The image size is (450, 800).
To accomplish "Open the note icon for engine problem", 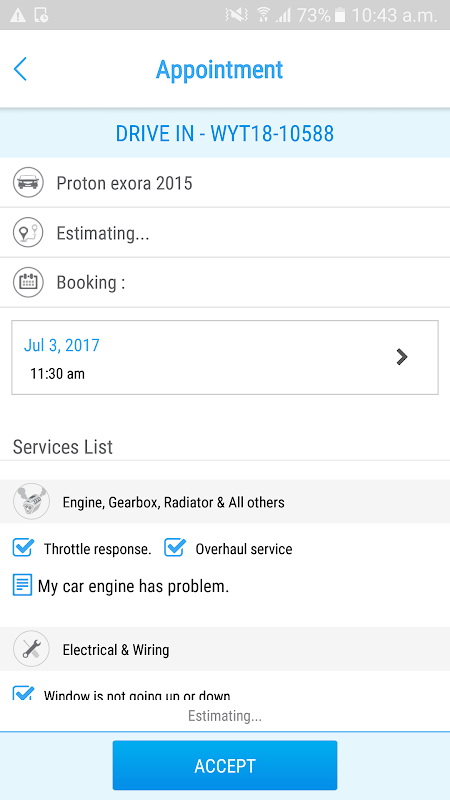I will point(22,585).
